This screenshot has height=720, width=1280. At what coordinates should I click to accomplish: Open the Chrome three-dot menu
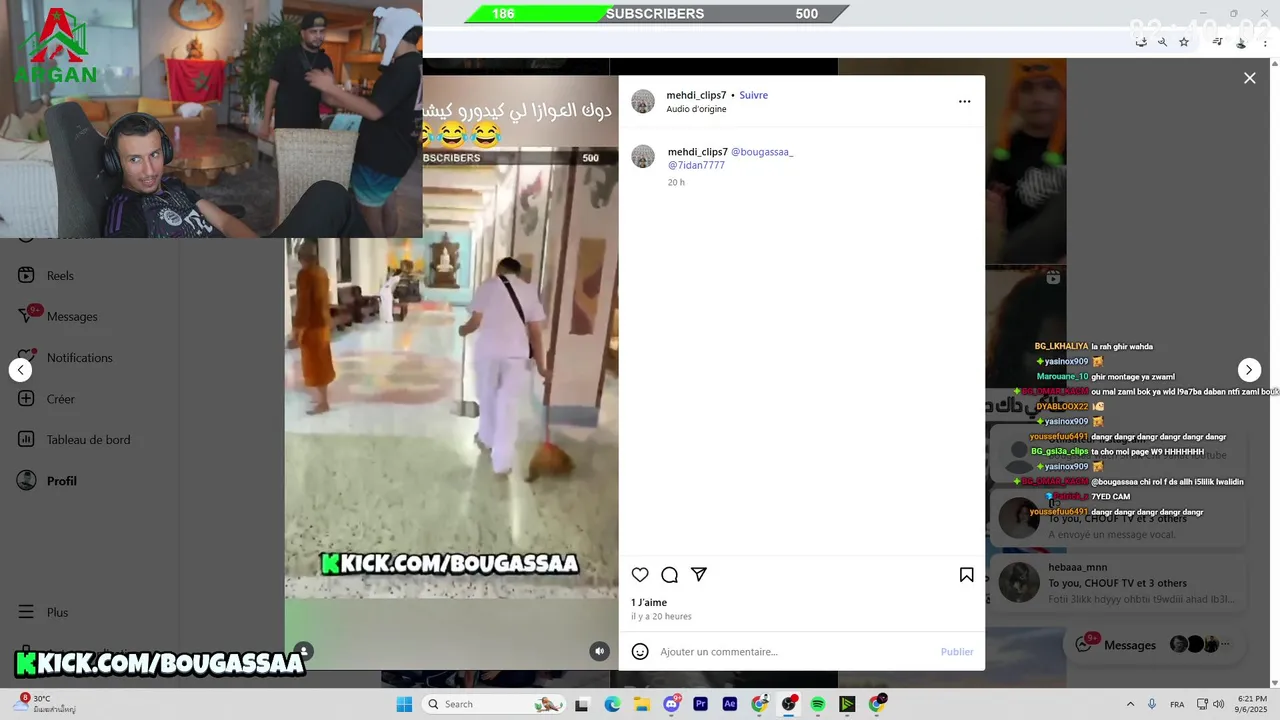(x=1264, y=42)
